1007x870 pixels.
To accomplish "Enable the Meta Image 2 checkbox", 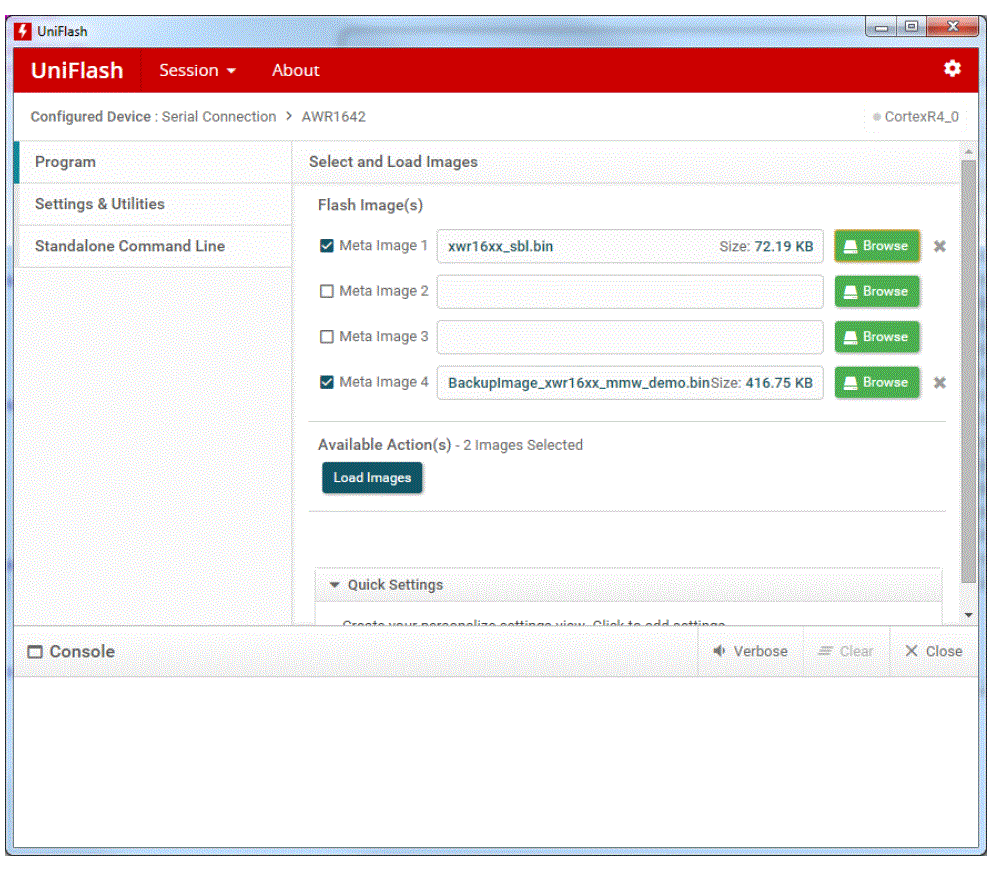I will coord(327,291).
